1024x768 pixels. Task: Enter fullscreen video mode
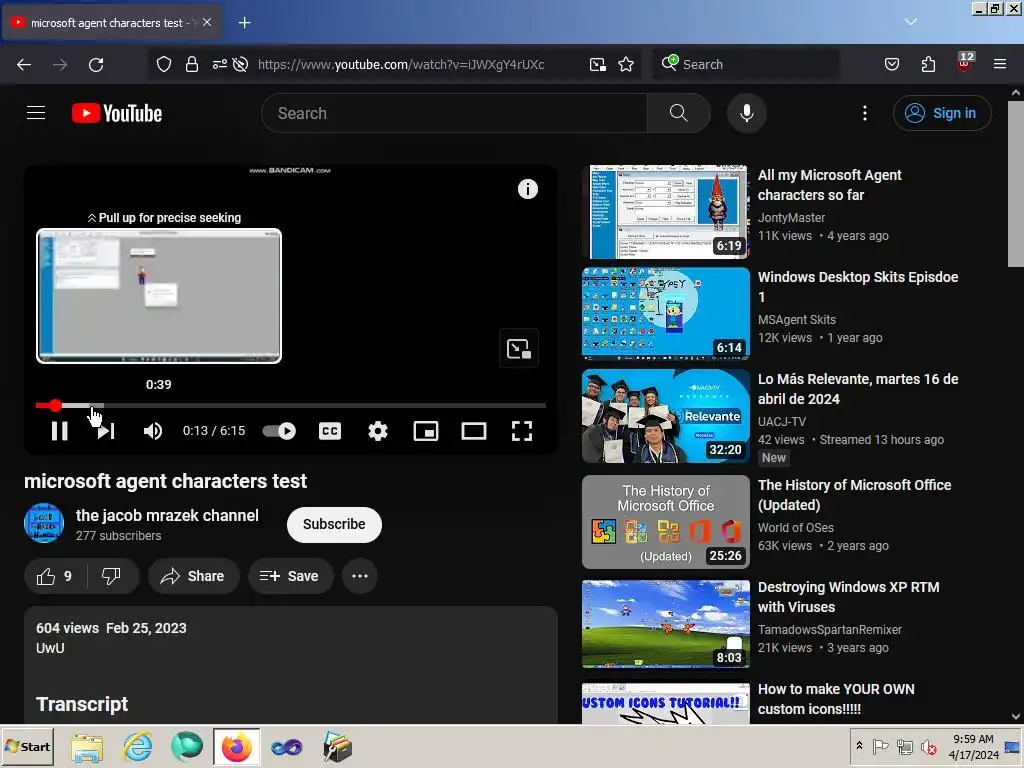pyautogui.click(x=521, y=431)
